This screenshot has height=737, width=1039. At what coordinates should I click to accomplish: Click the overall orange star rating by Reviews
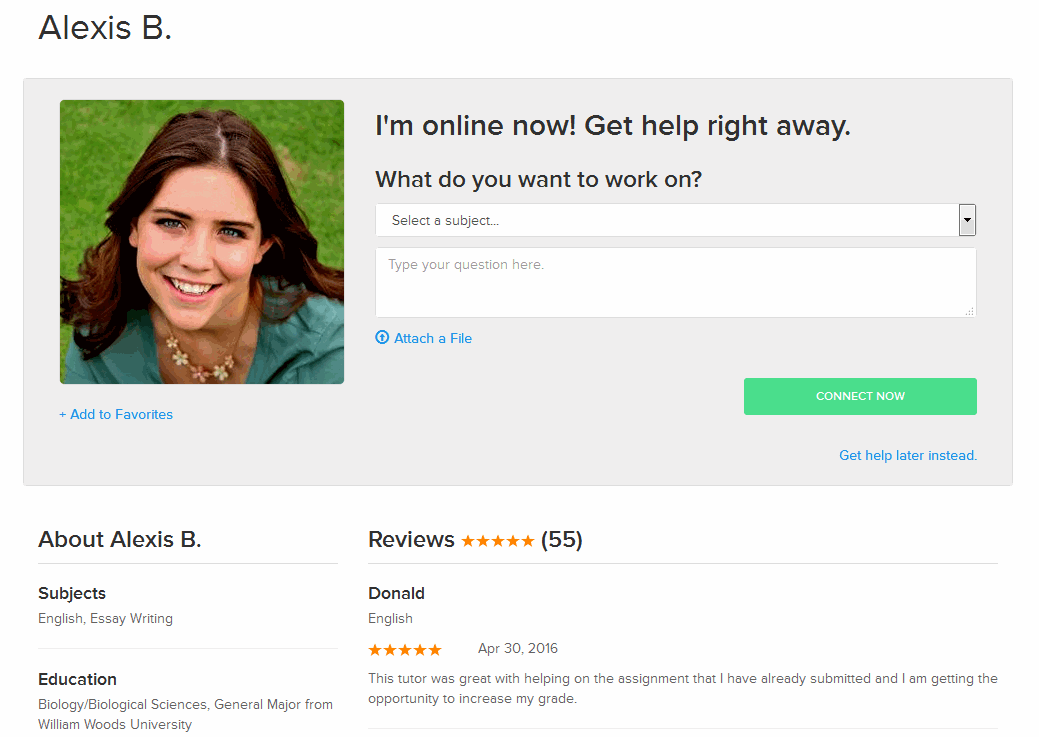497,541
